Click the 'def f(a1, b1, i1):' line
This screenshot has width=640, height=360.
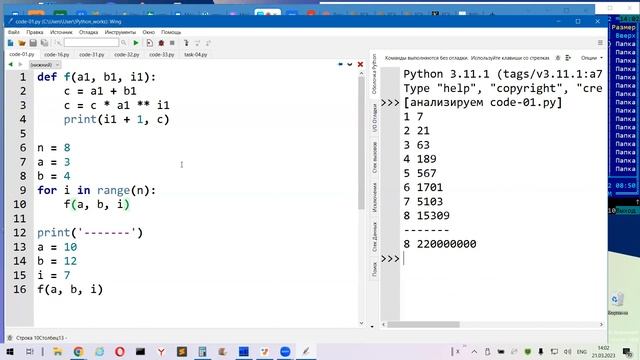(x=96, y=77)
